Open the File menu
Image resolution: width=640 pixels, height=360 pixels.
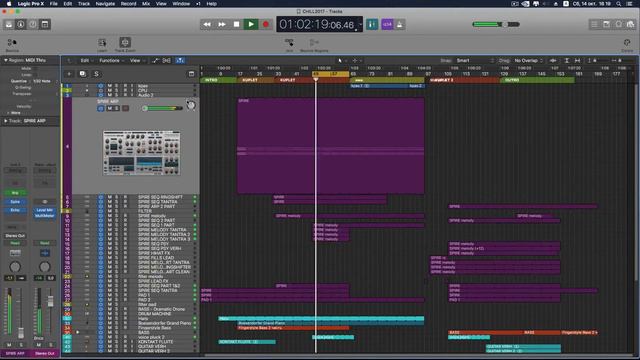(x=53, y=4)
